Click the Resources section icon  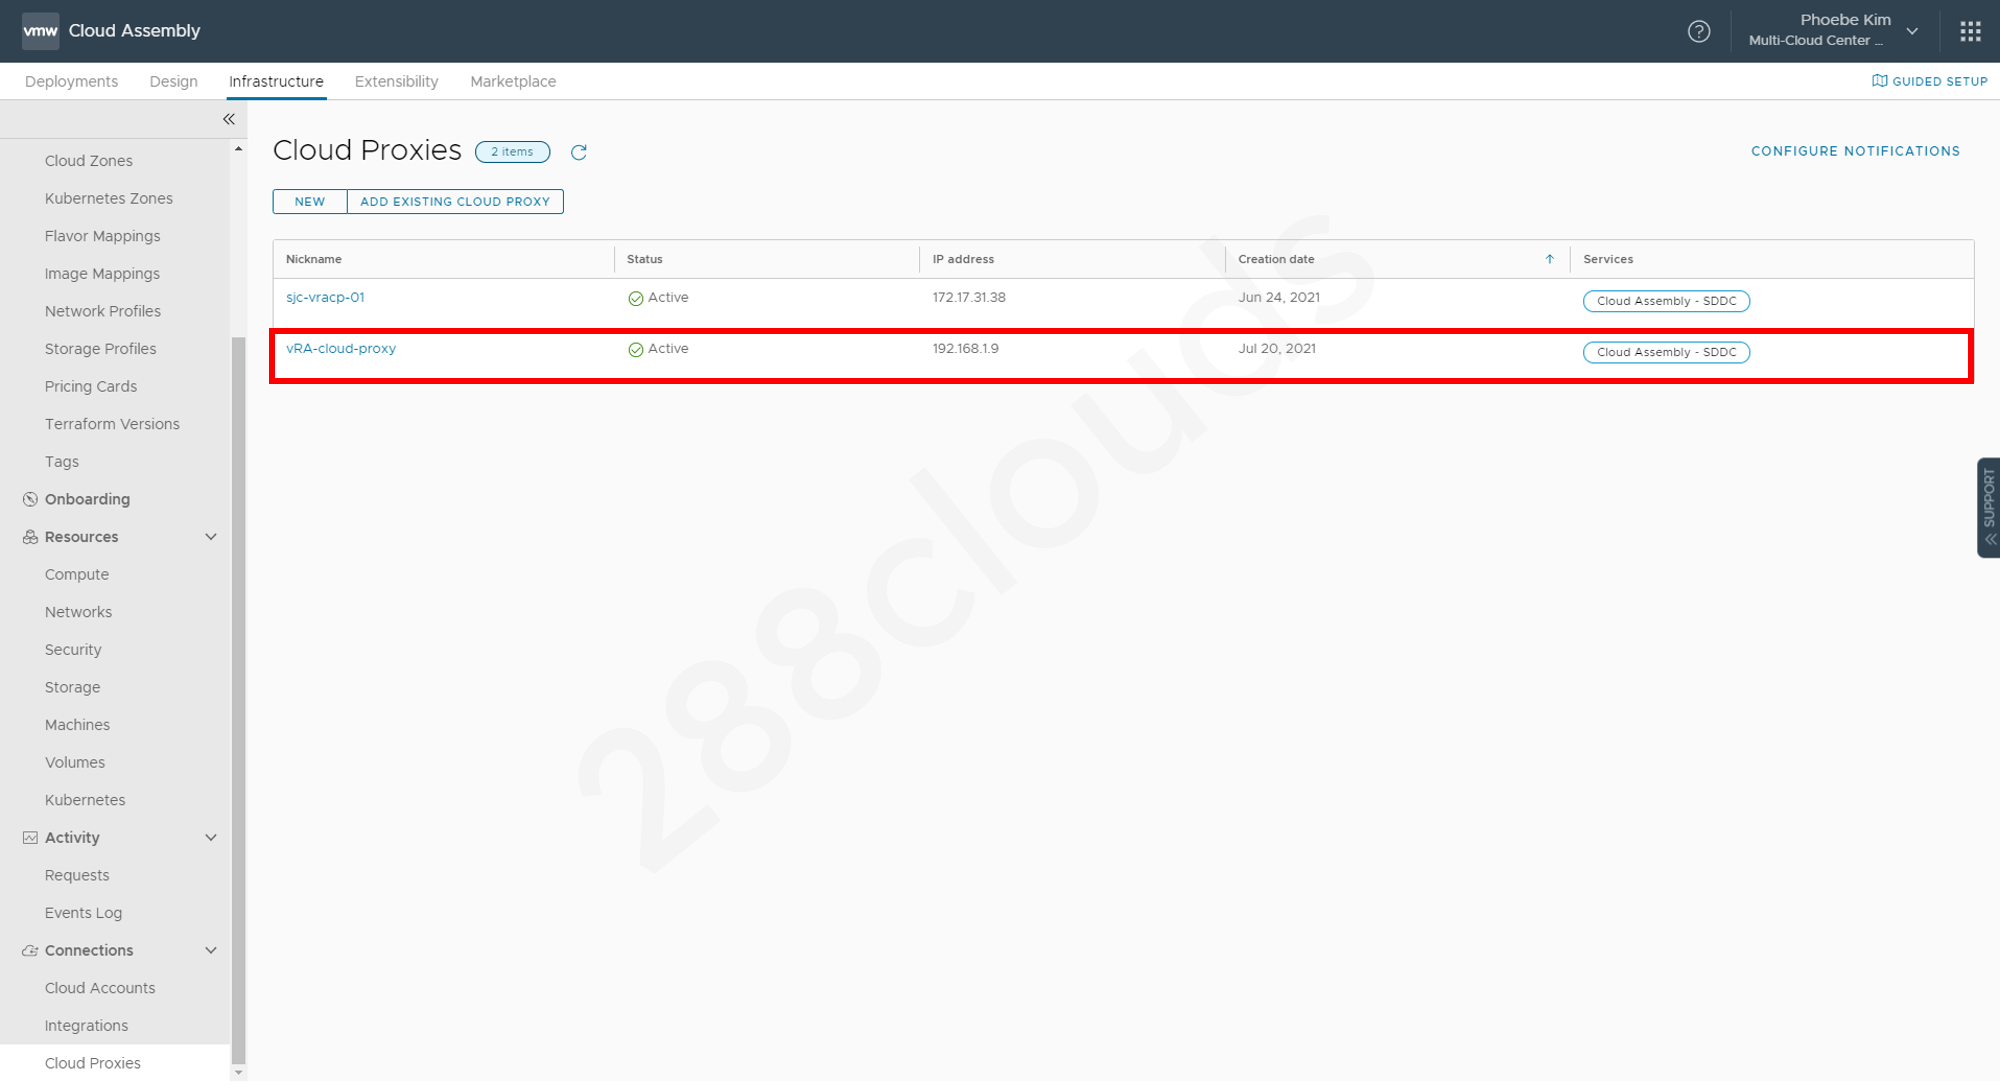point(30,537)
